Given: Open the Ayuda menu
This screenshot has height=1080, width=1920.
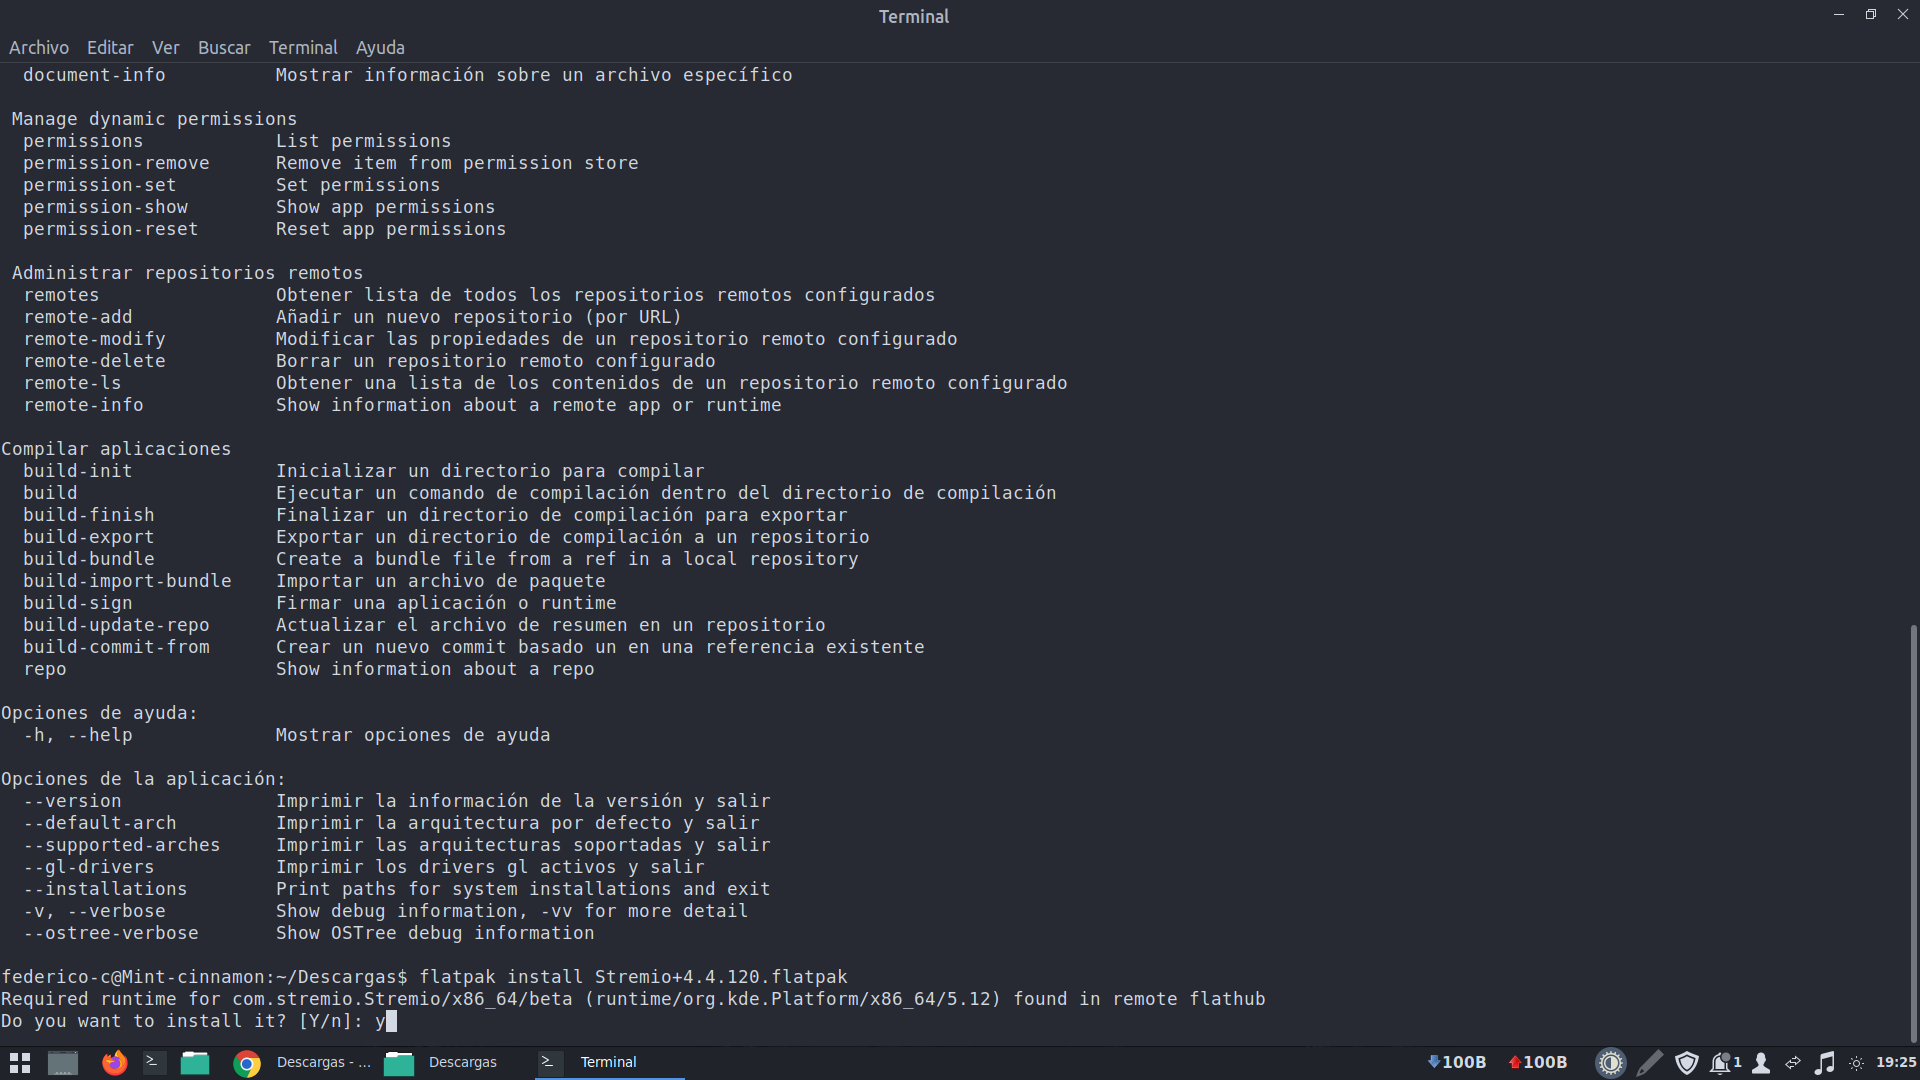Looking at the screenshot, I should click(x=380, y=48).
